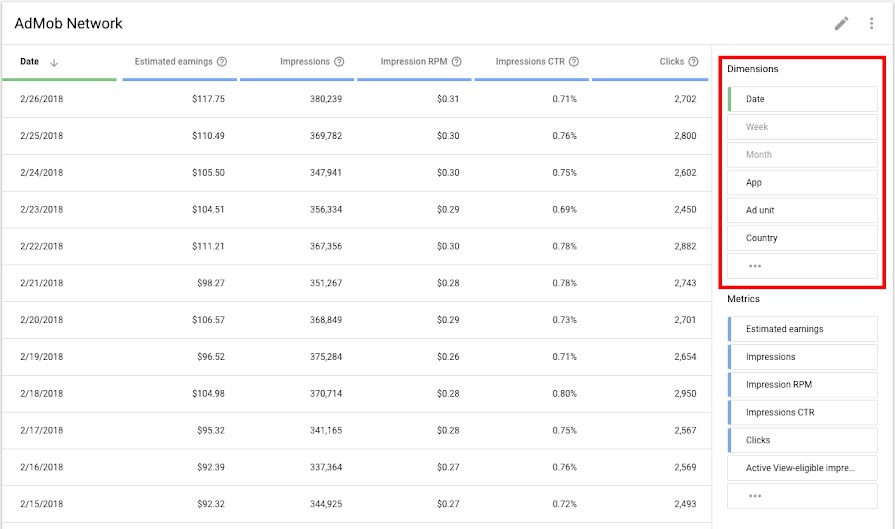Click the Metrics section heading
Viewport: 895px width, 529px height.
point(743,298)
